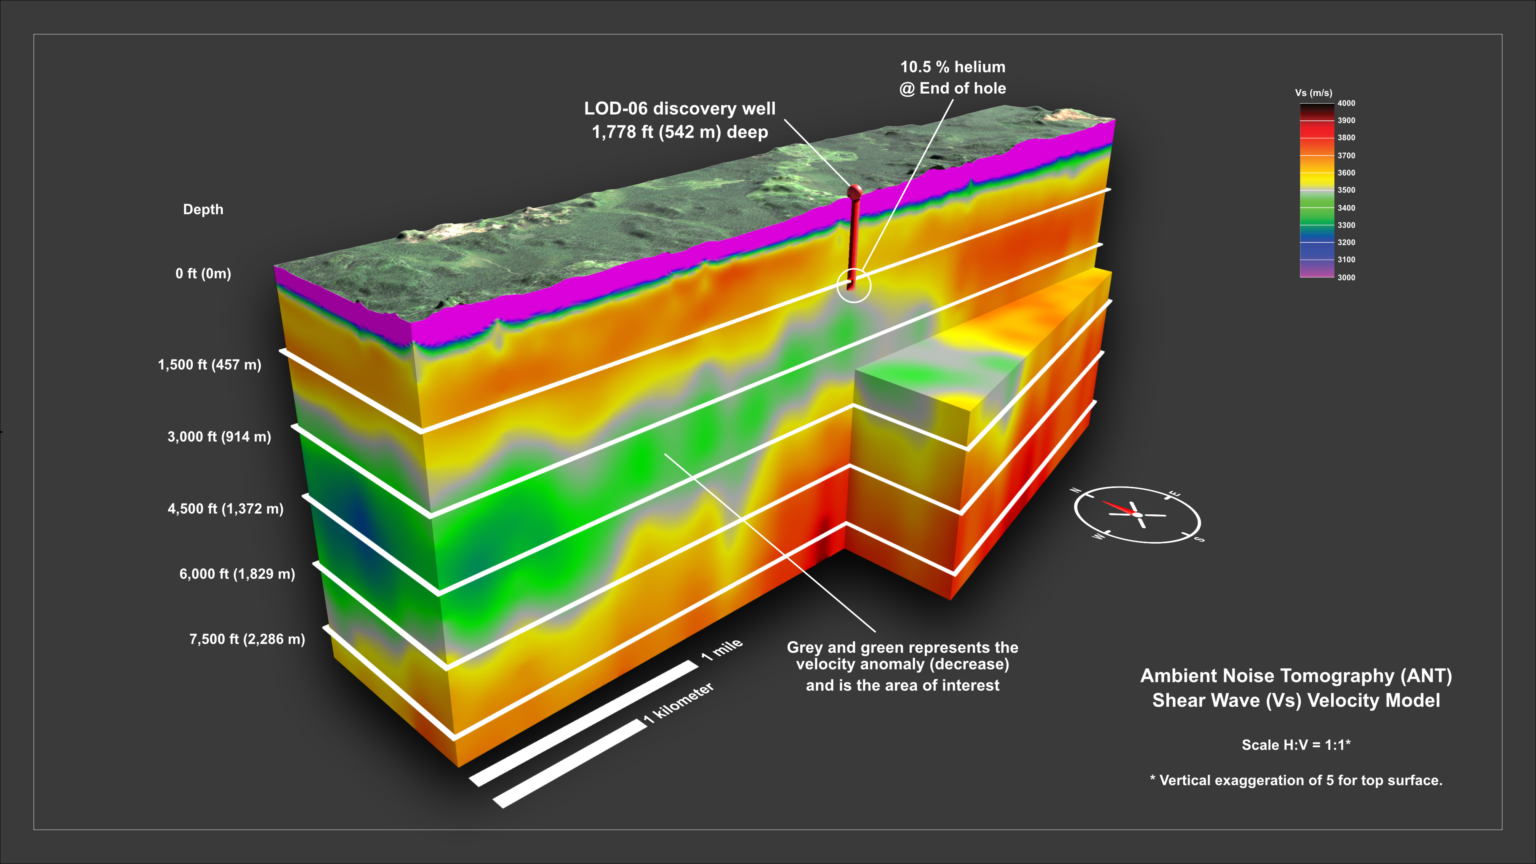The height and width of the screenshot is (864, 1536).
Task: Select the 1,500 ft (457 m) depth label
Action: tap(209, 365)
